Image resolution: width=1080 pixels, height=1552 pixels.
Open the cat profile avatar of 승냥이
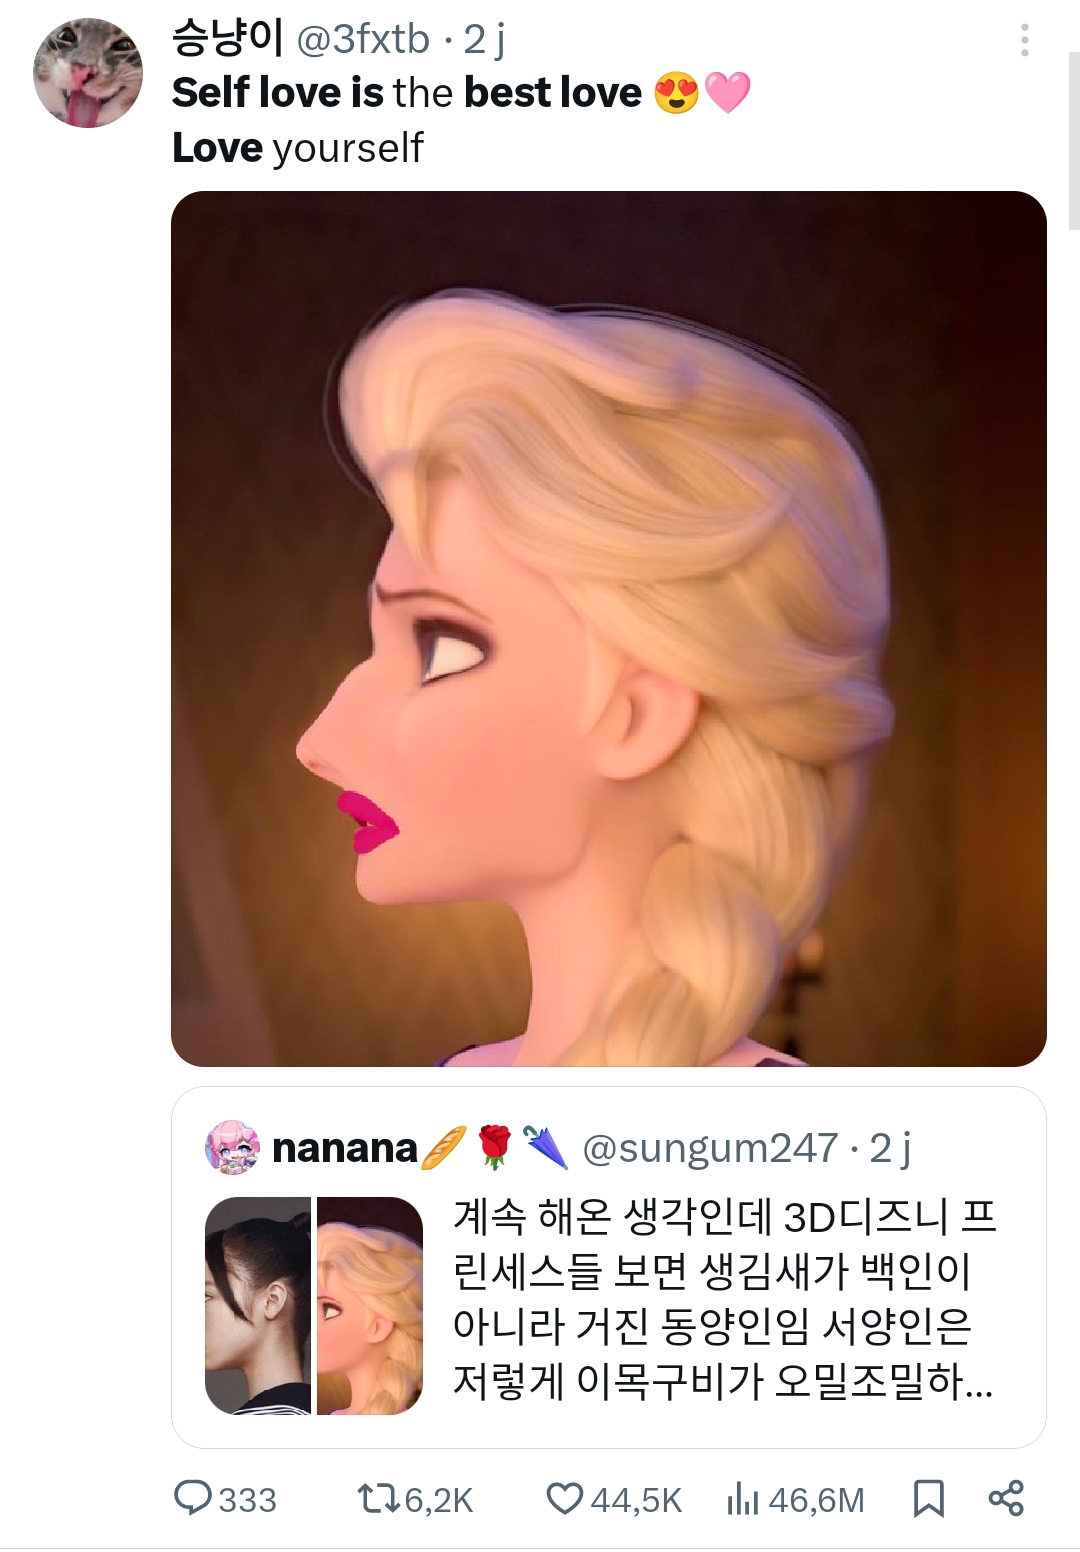(x=88, y=73)
